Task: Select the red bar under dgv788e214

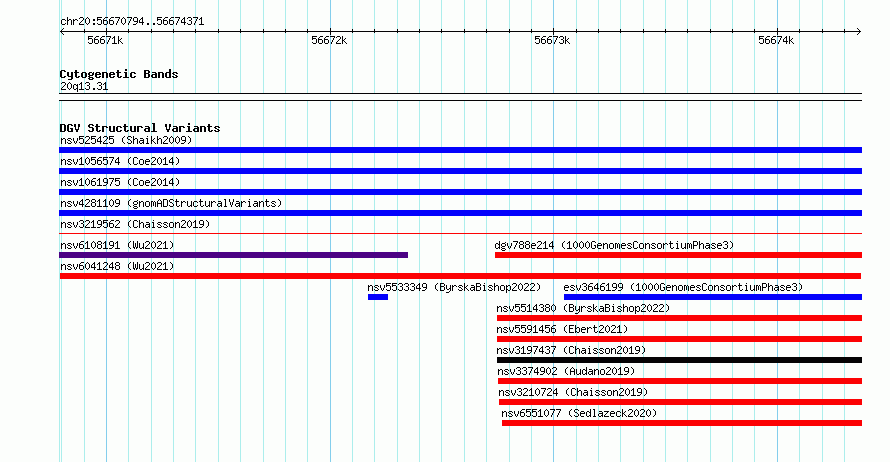Action: pyautogui.click(x=678, y=255)
